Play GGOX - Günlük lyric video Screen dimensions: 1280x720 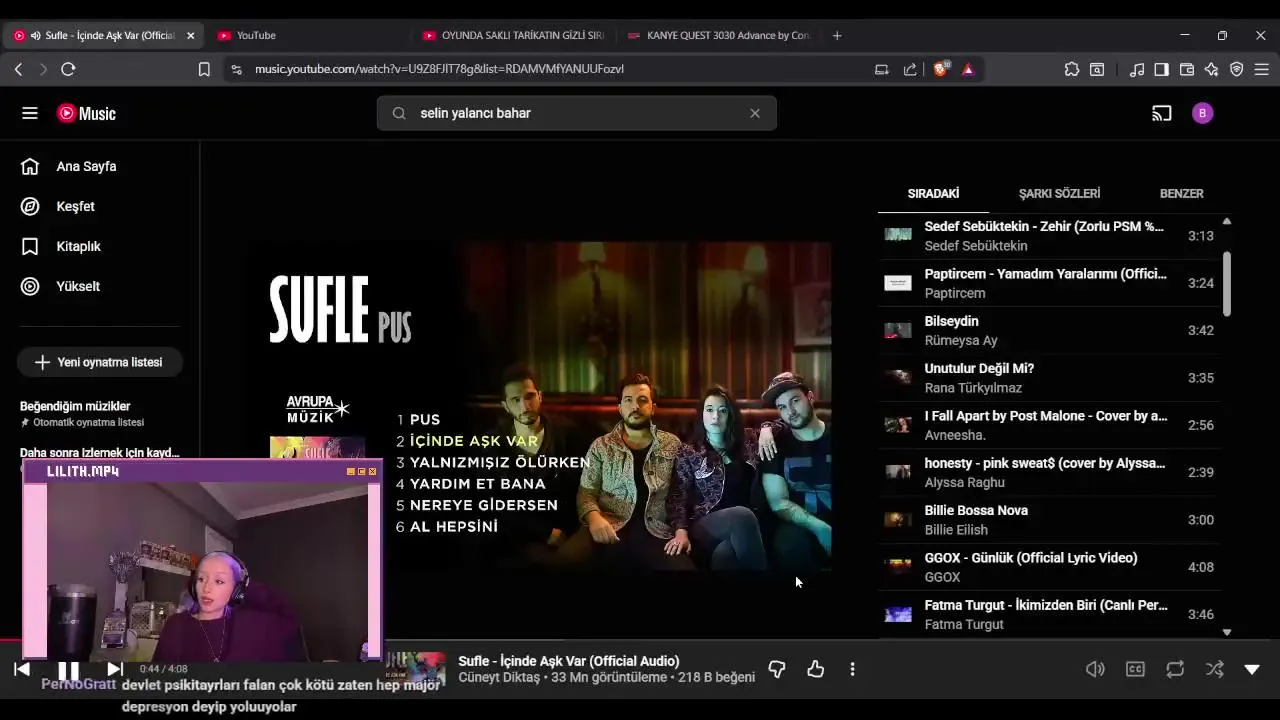pos(1049,567)
